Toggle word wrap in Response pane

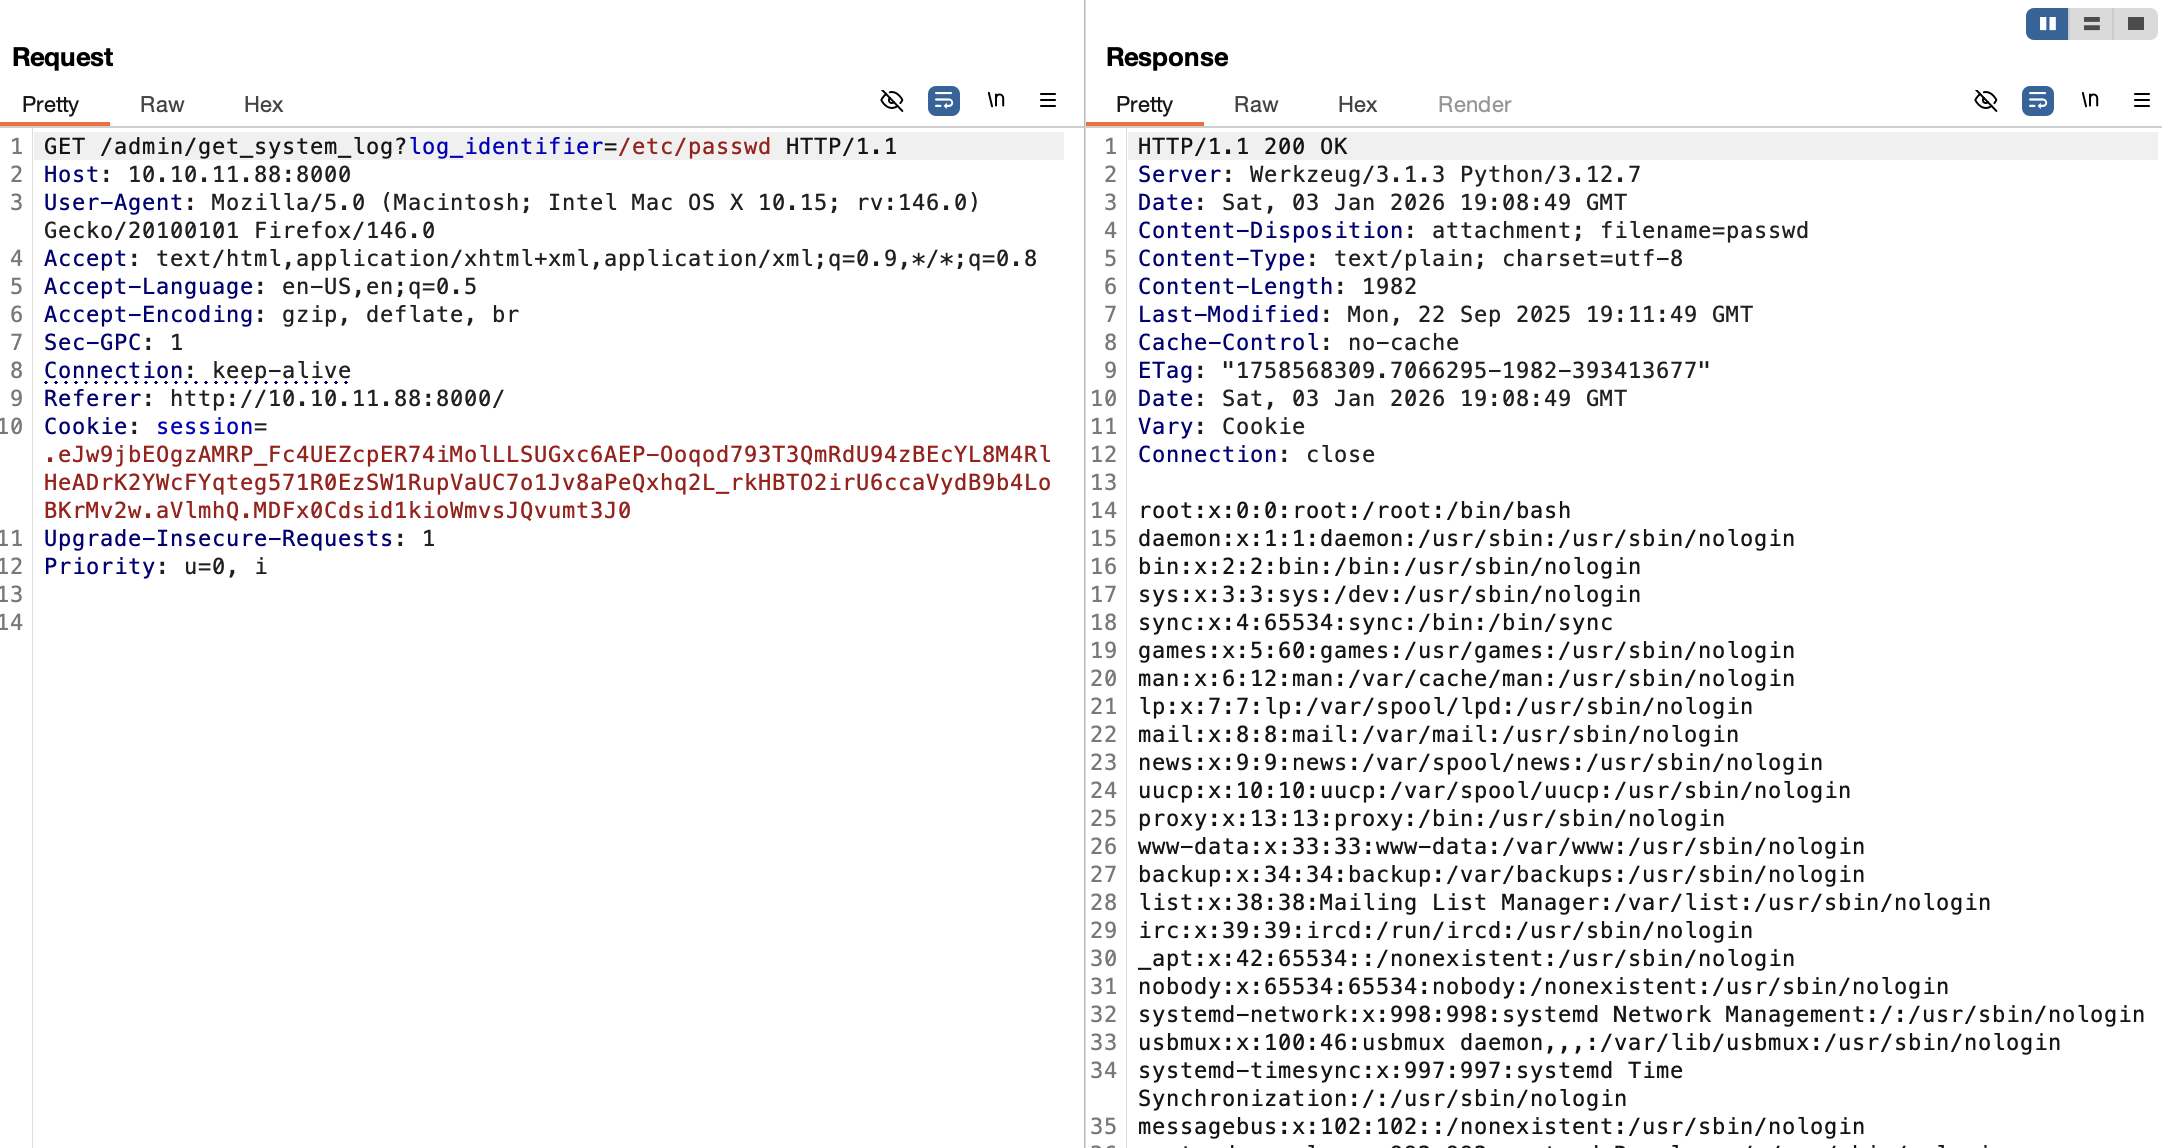pos(2037,101)
